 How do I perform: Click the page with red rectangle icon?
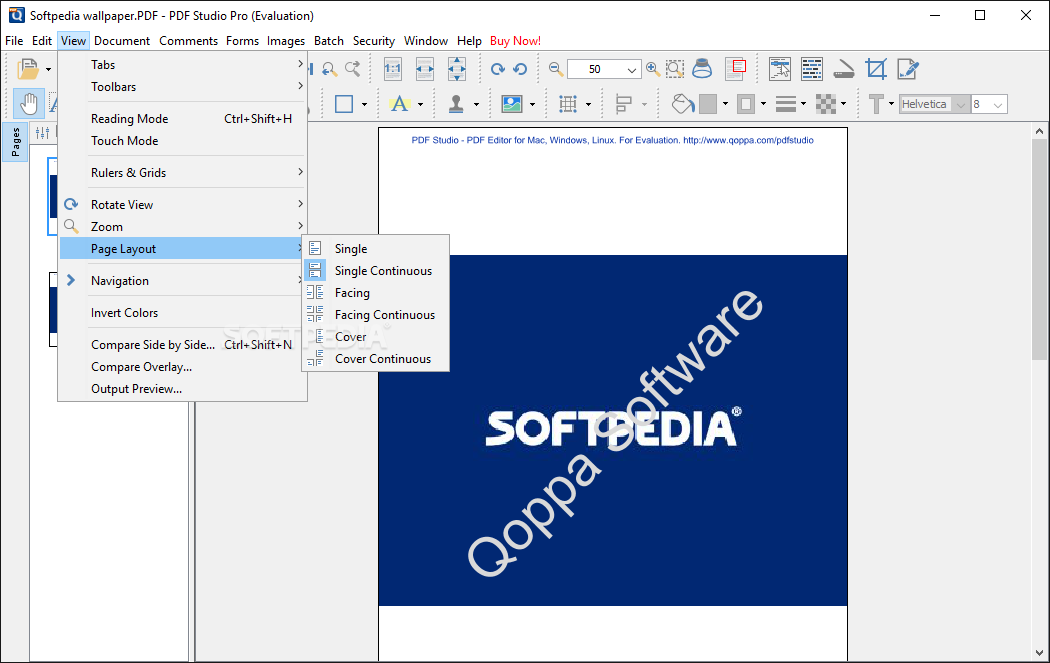tap(736, 69)
